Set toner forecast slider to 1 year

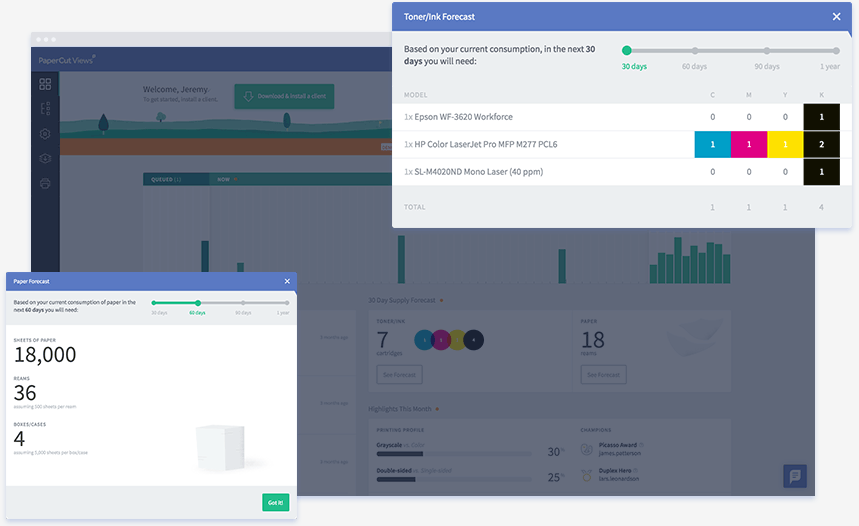tap(836, 50)
